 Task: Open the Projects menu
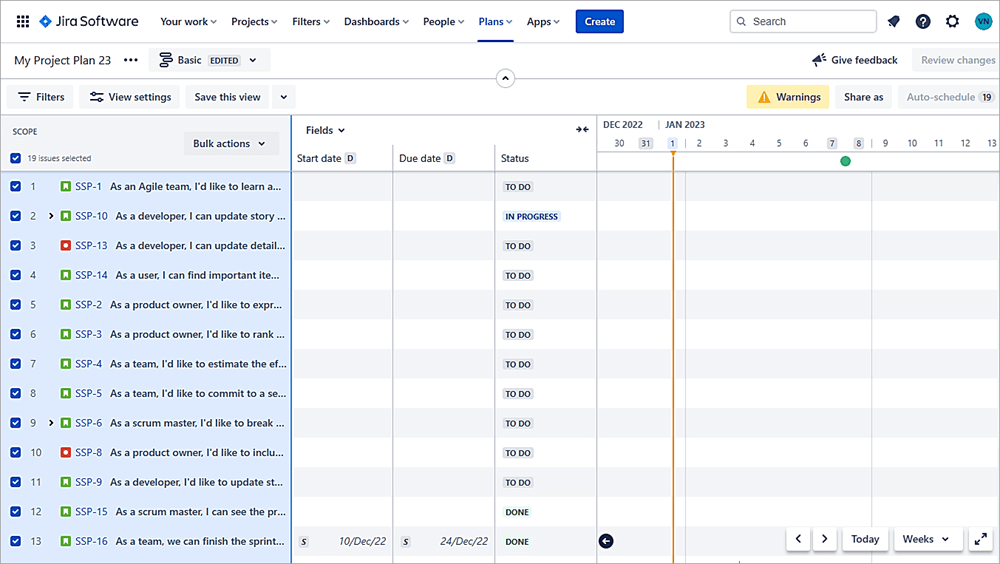(255, 21)
